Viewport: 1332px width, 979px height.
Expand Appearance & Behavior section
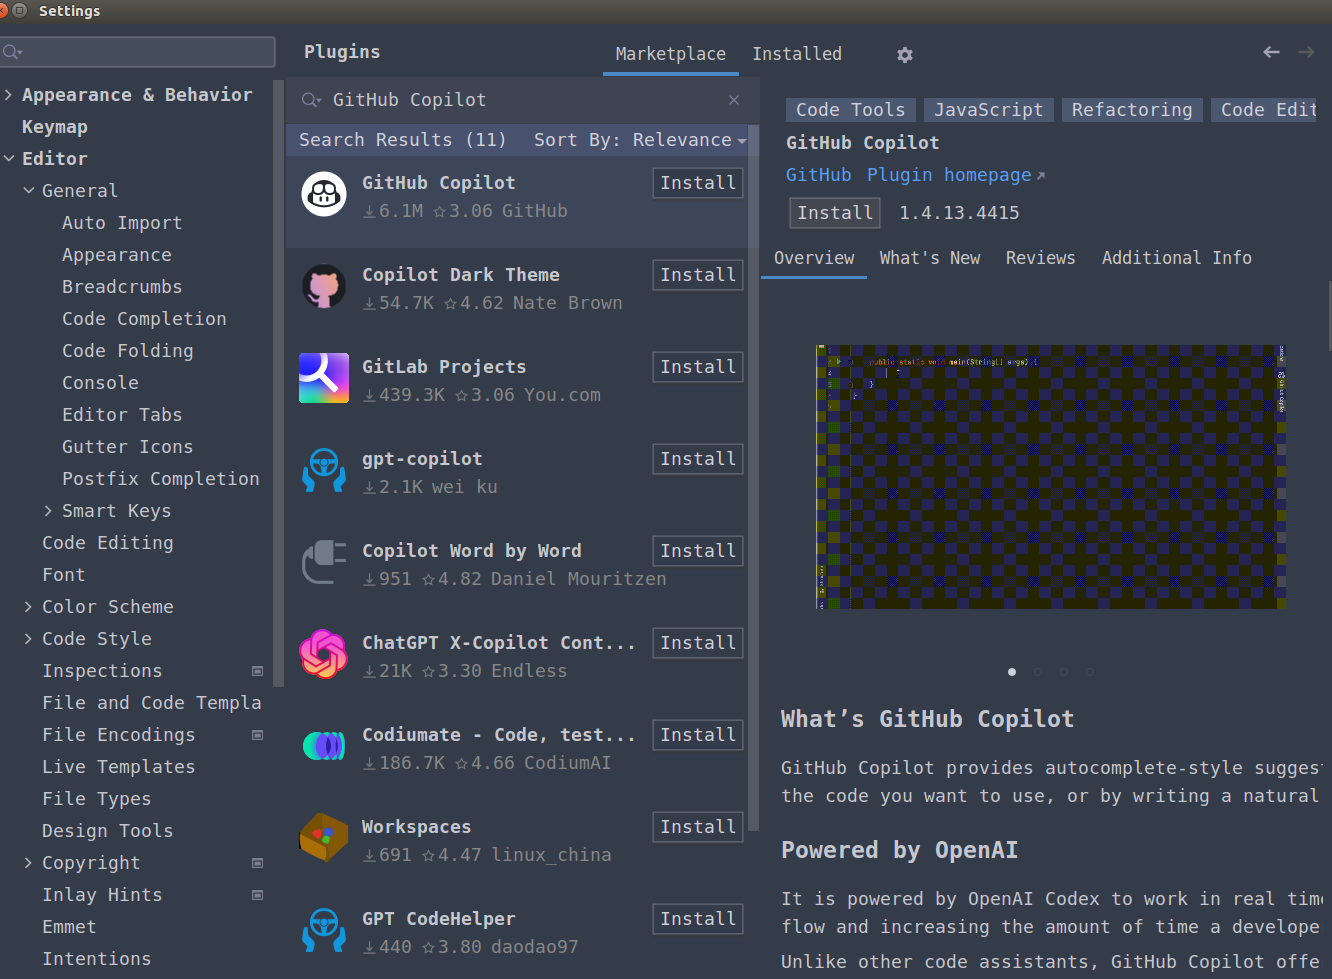(x=9, y=95)
